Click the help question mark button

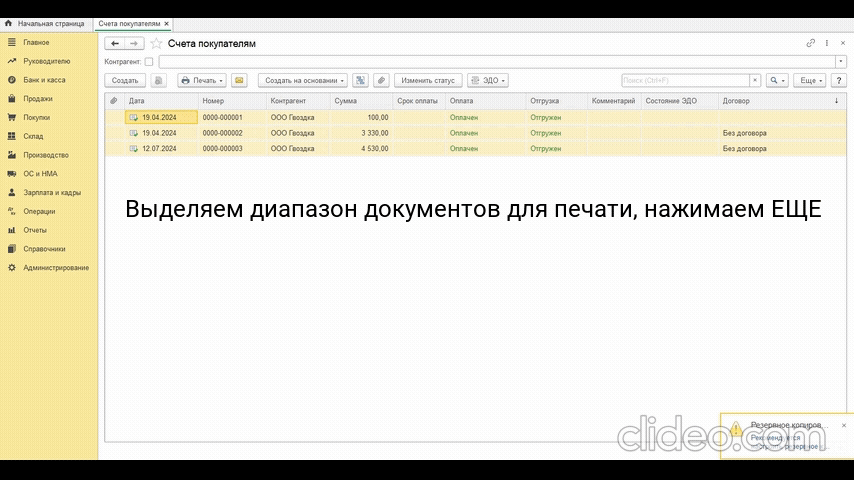(839, 80)
